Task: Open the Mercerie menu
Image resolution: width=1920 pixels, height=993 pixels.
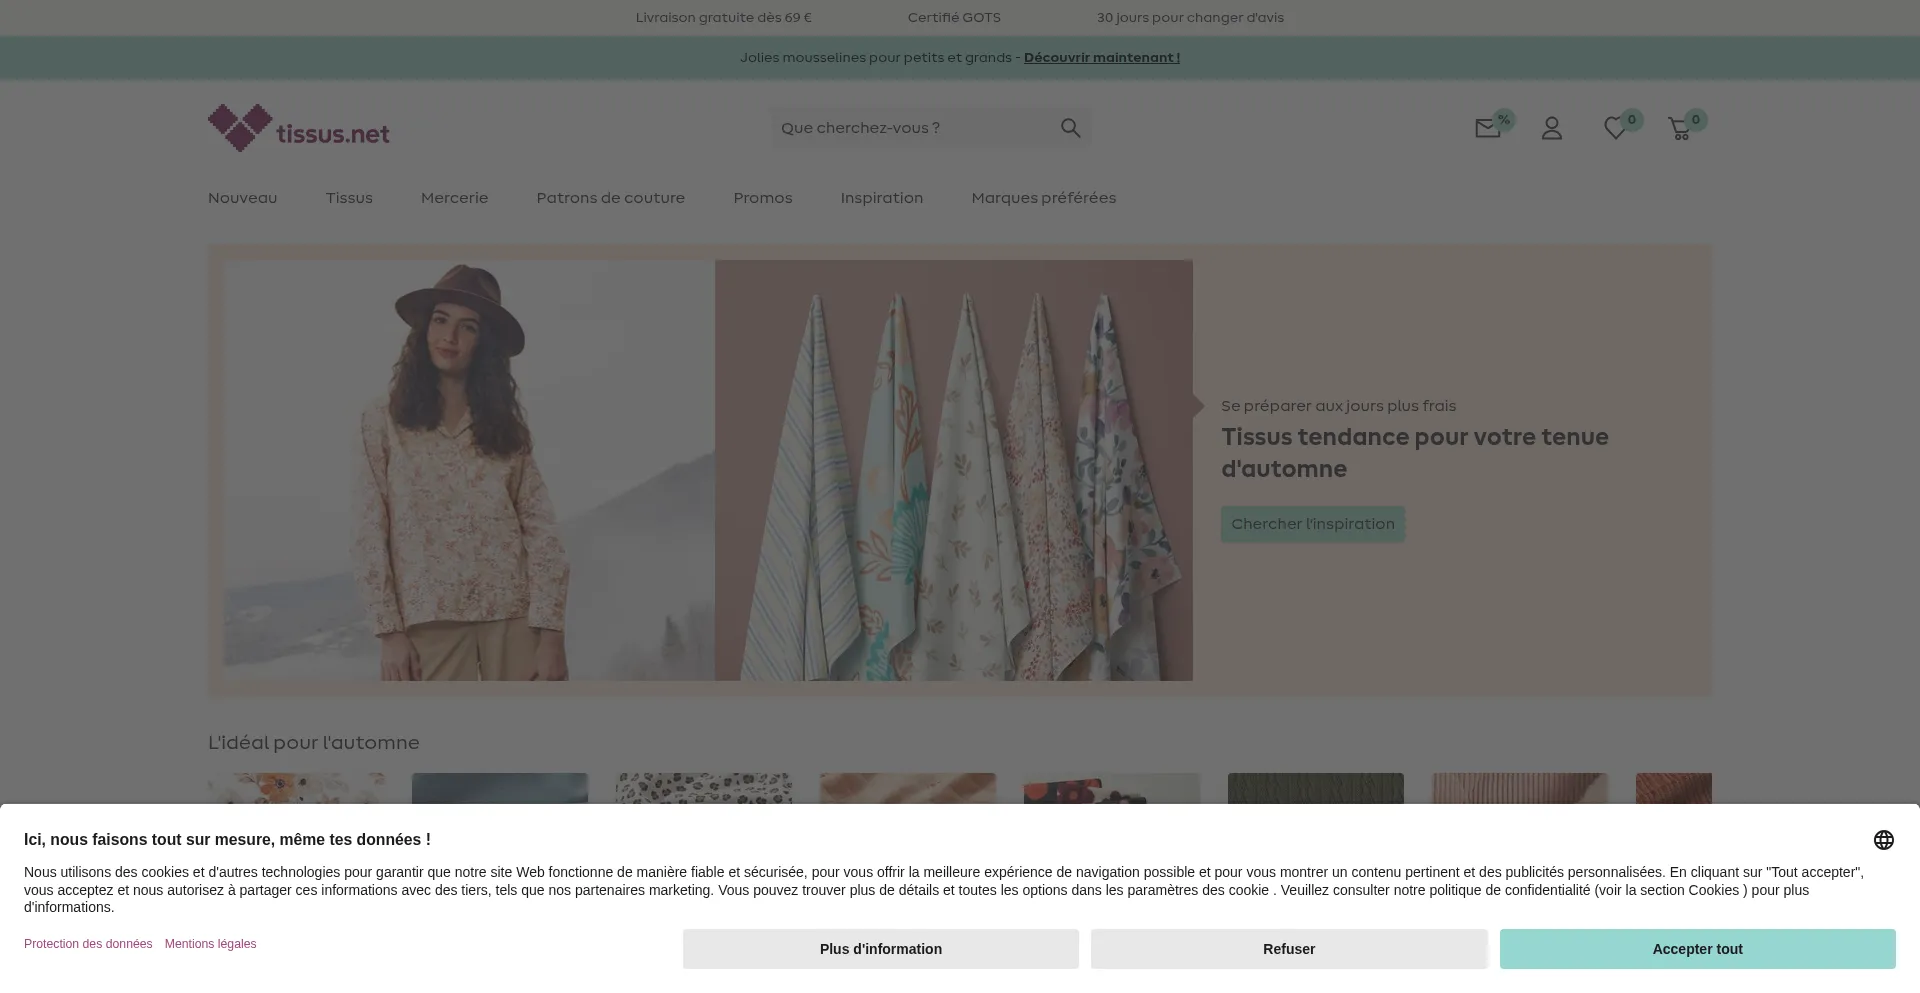Action: pos(455,198)
